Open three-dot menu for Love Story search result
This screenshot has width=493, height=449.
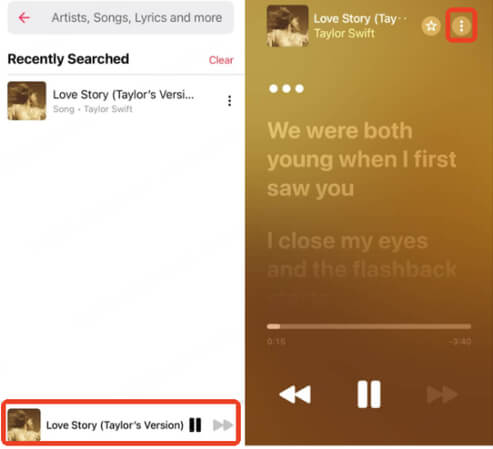pos(229,101)
